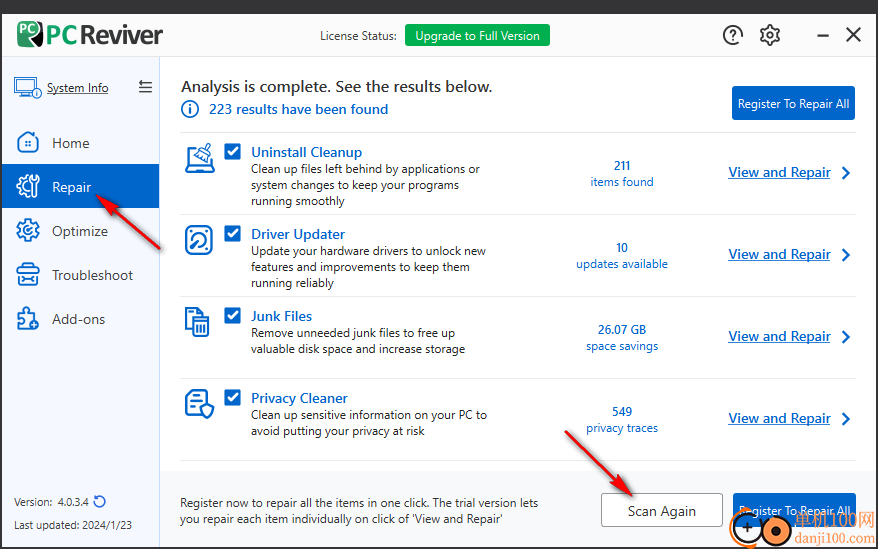The width and height of the screenshot is (878, 549).
Task: Click the Troubleshoot toolbox icon
Action: [x=27, y=275]
